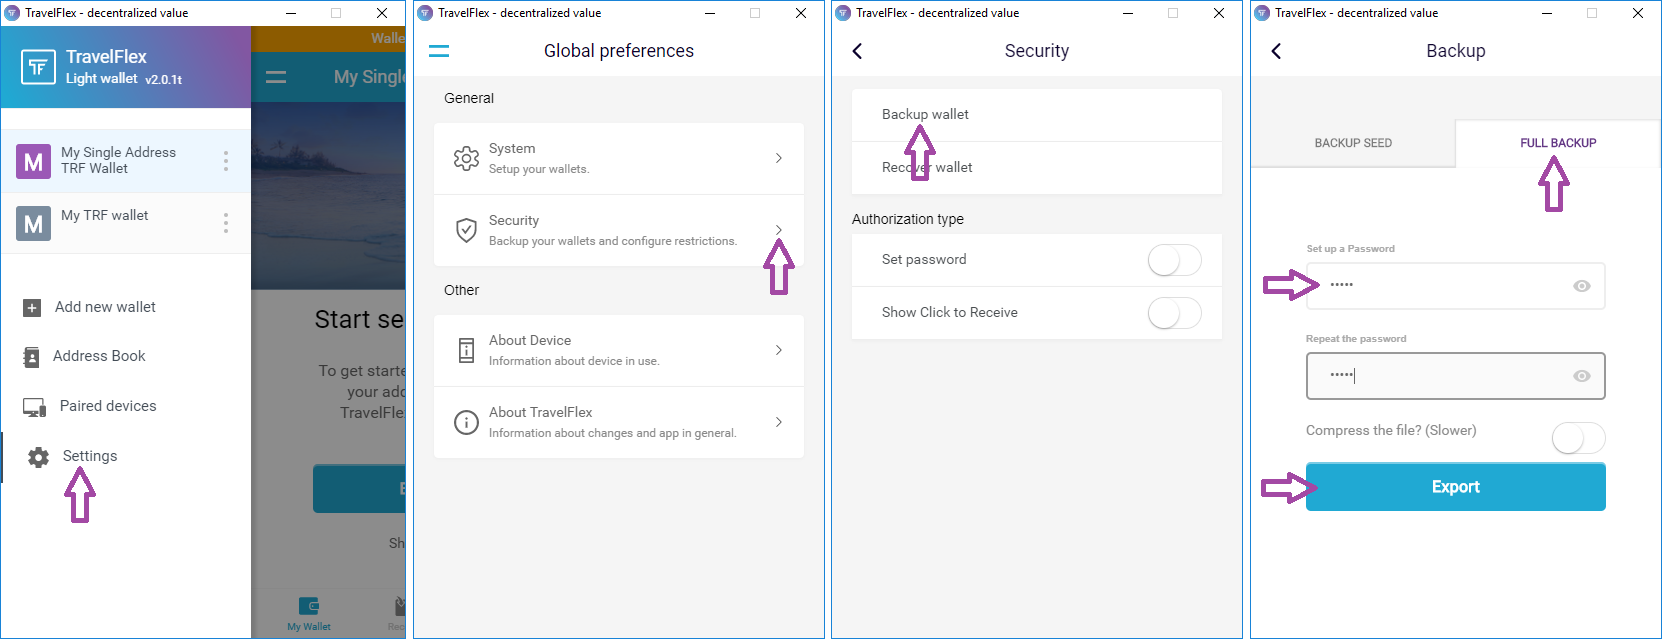The image size is (1662, 639).
Task: Expand the System row chevron
Action: [x=779, y=158]
